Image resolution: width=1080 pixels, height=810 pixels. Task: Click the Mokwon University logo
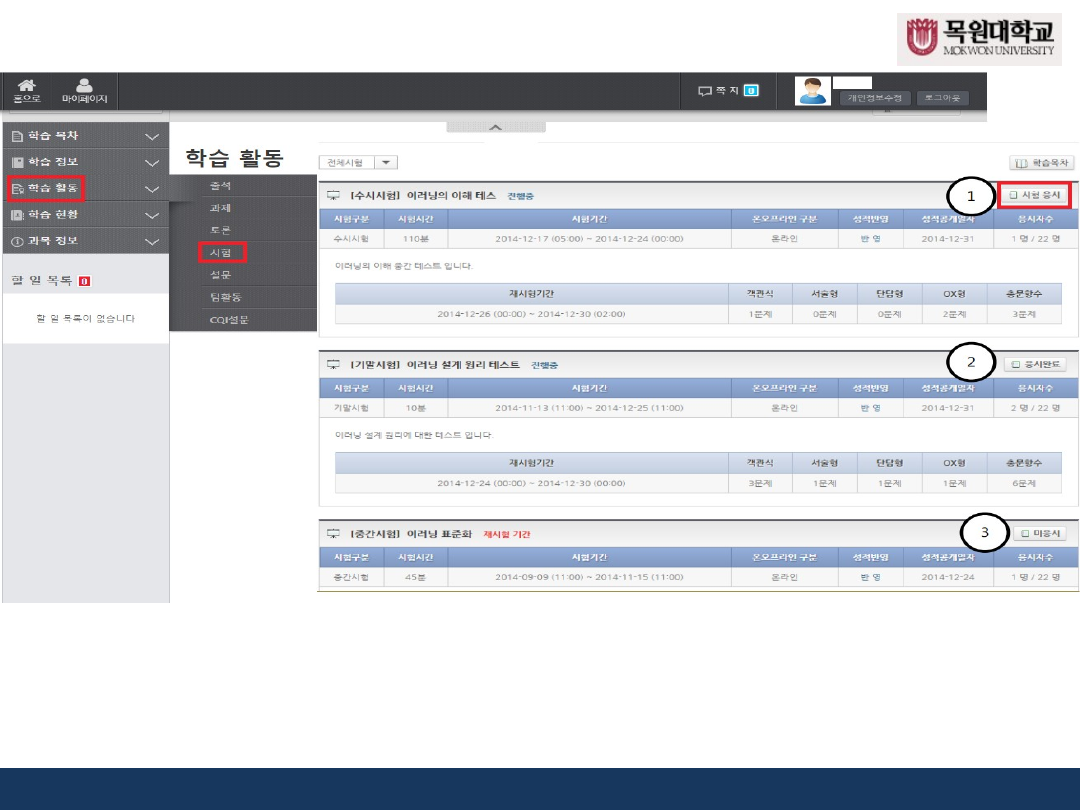tap(979, 41)
